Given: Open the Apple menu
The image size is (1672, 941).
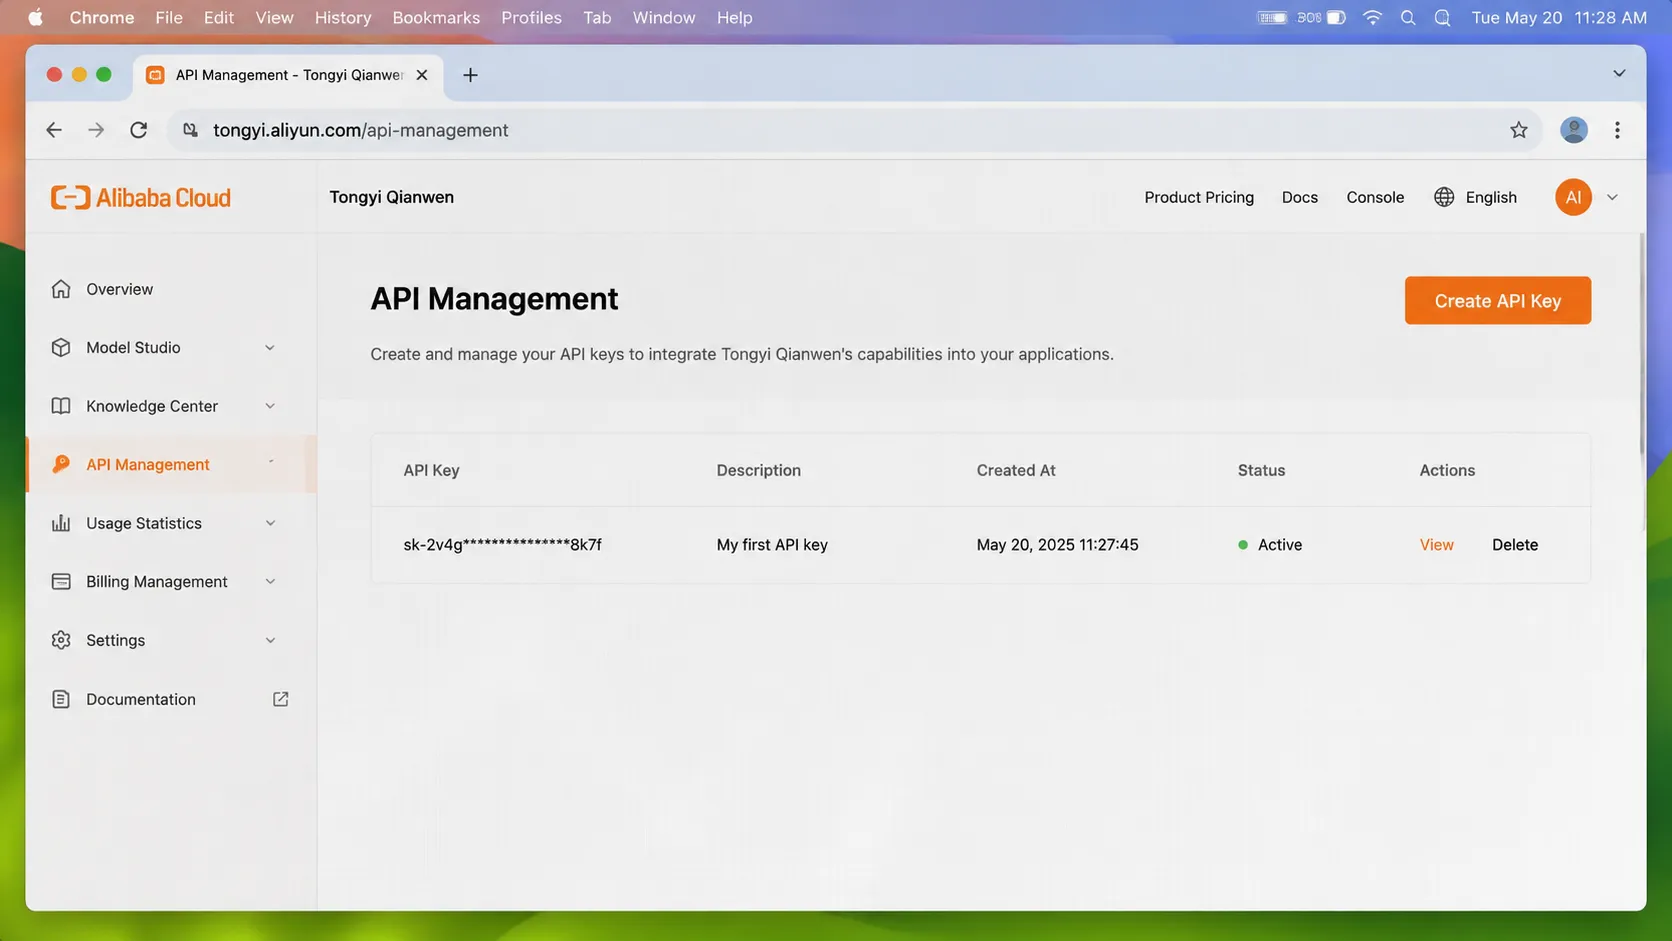Looking at the screenshot, I should click(x=35, y=18).
